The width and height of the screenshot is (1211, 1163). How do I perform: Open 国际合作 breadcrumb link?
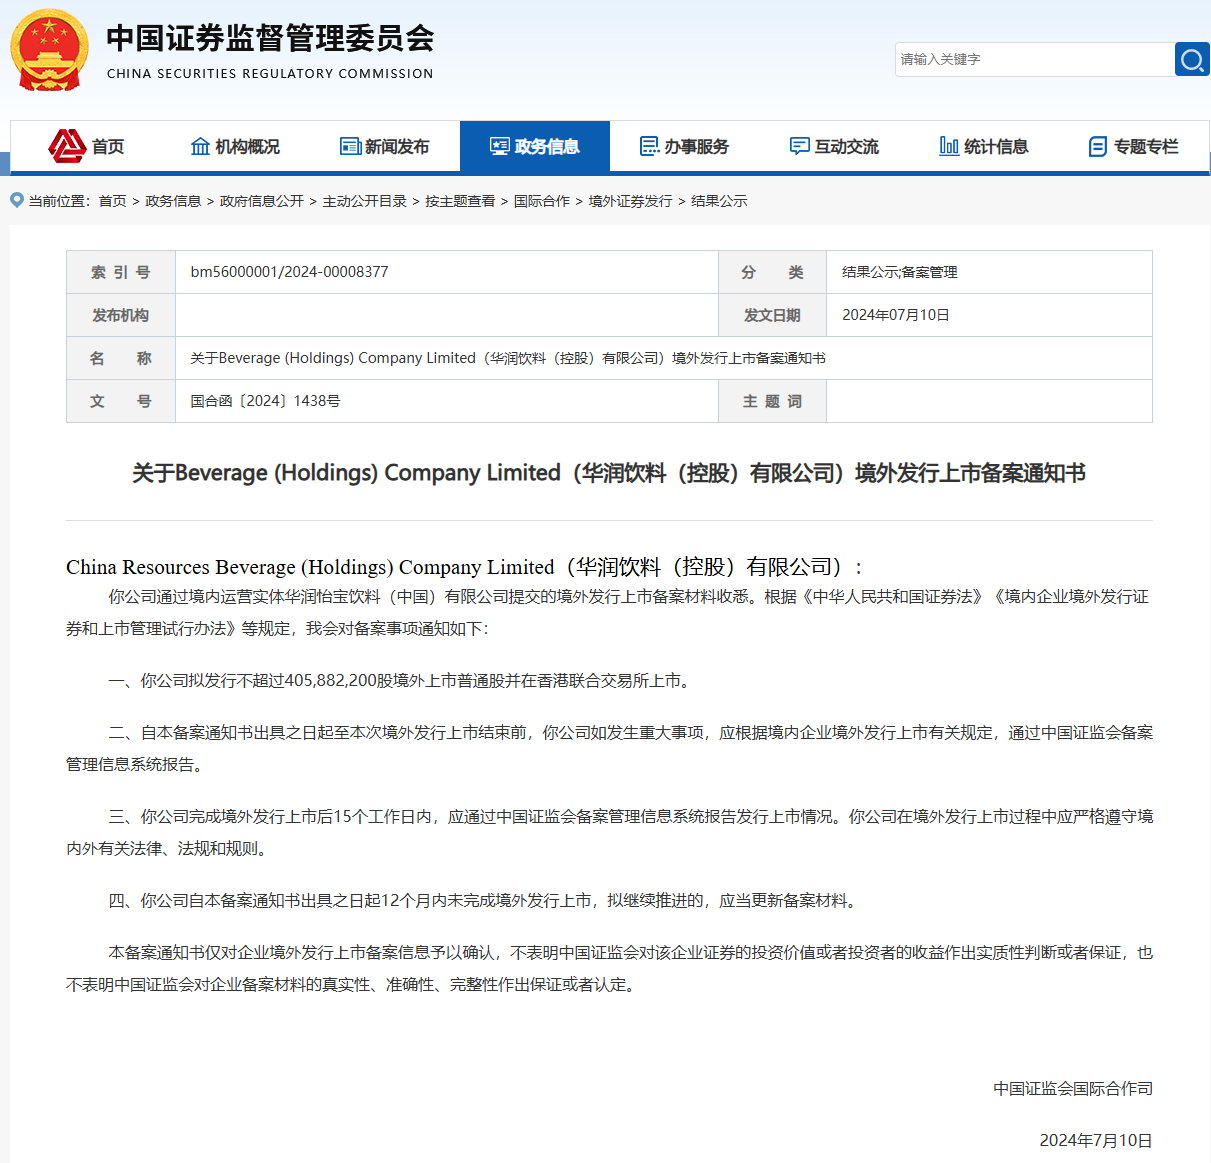pos(542,201)
